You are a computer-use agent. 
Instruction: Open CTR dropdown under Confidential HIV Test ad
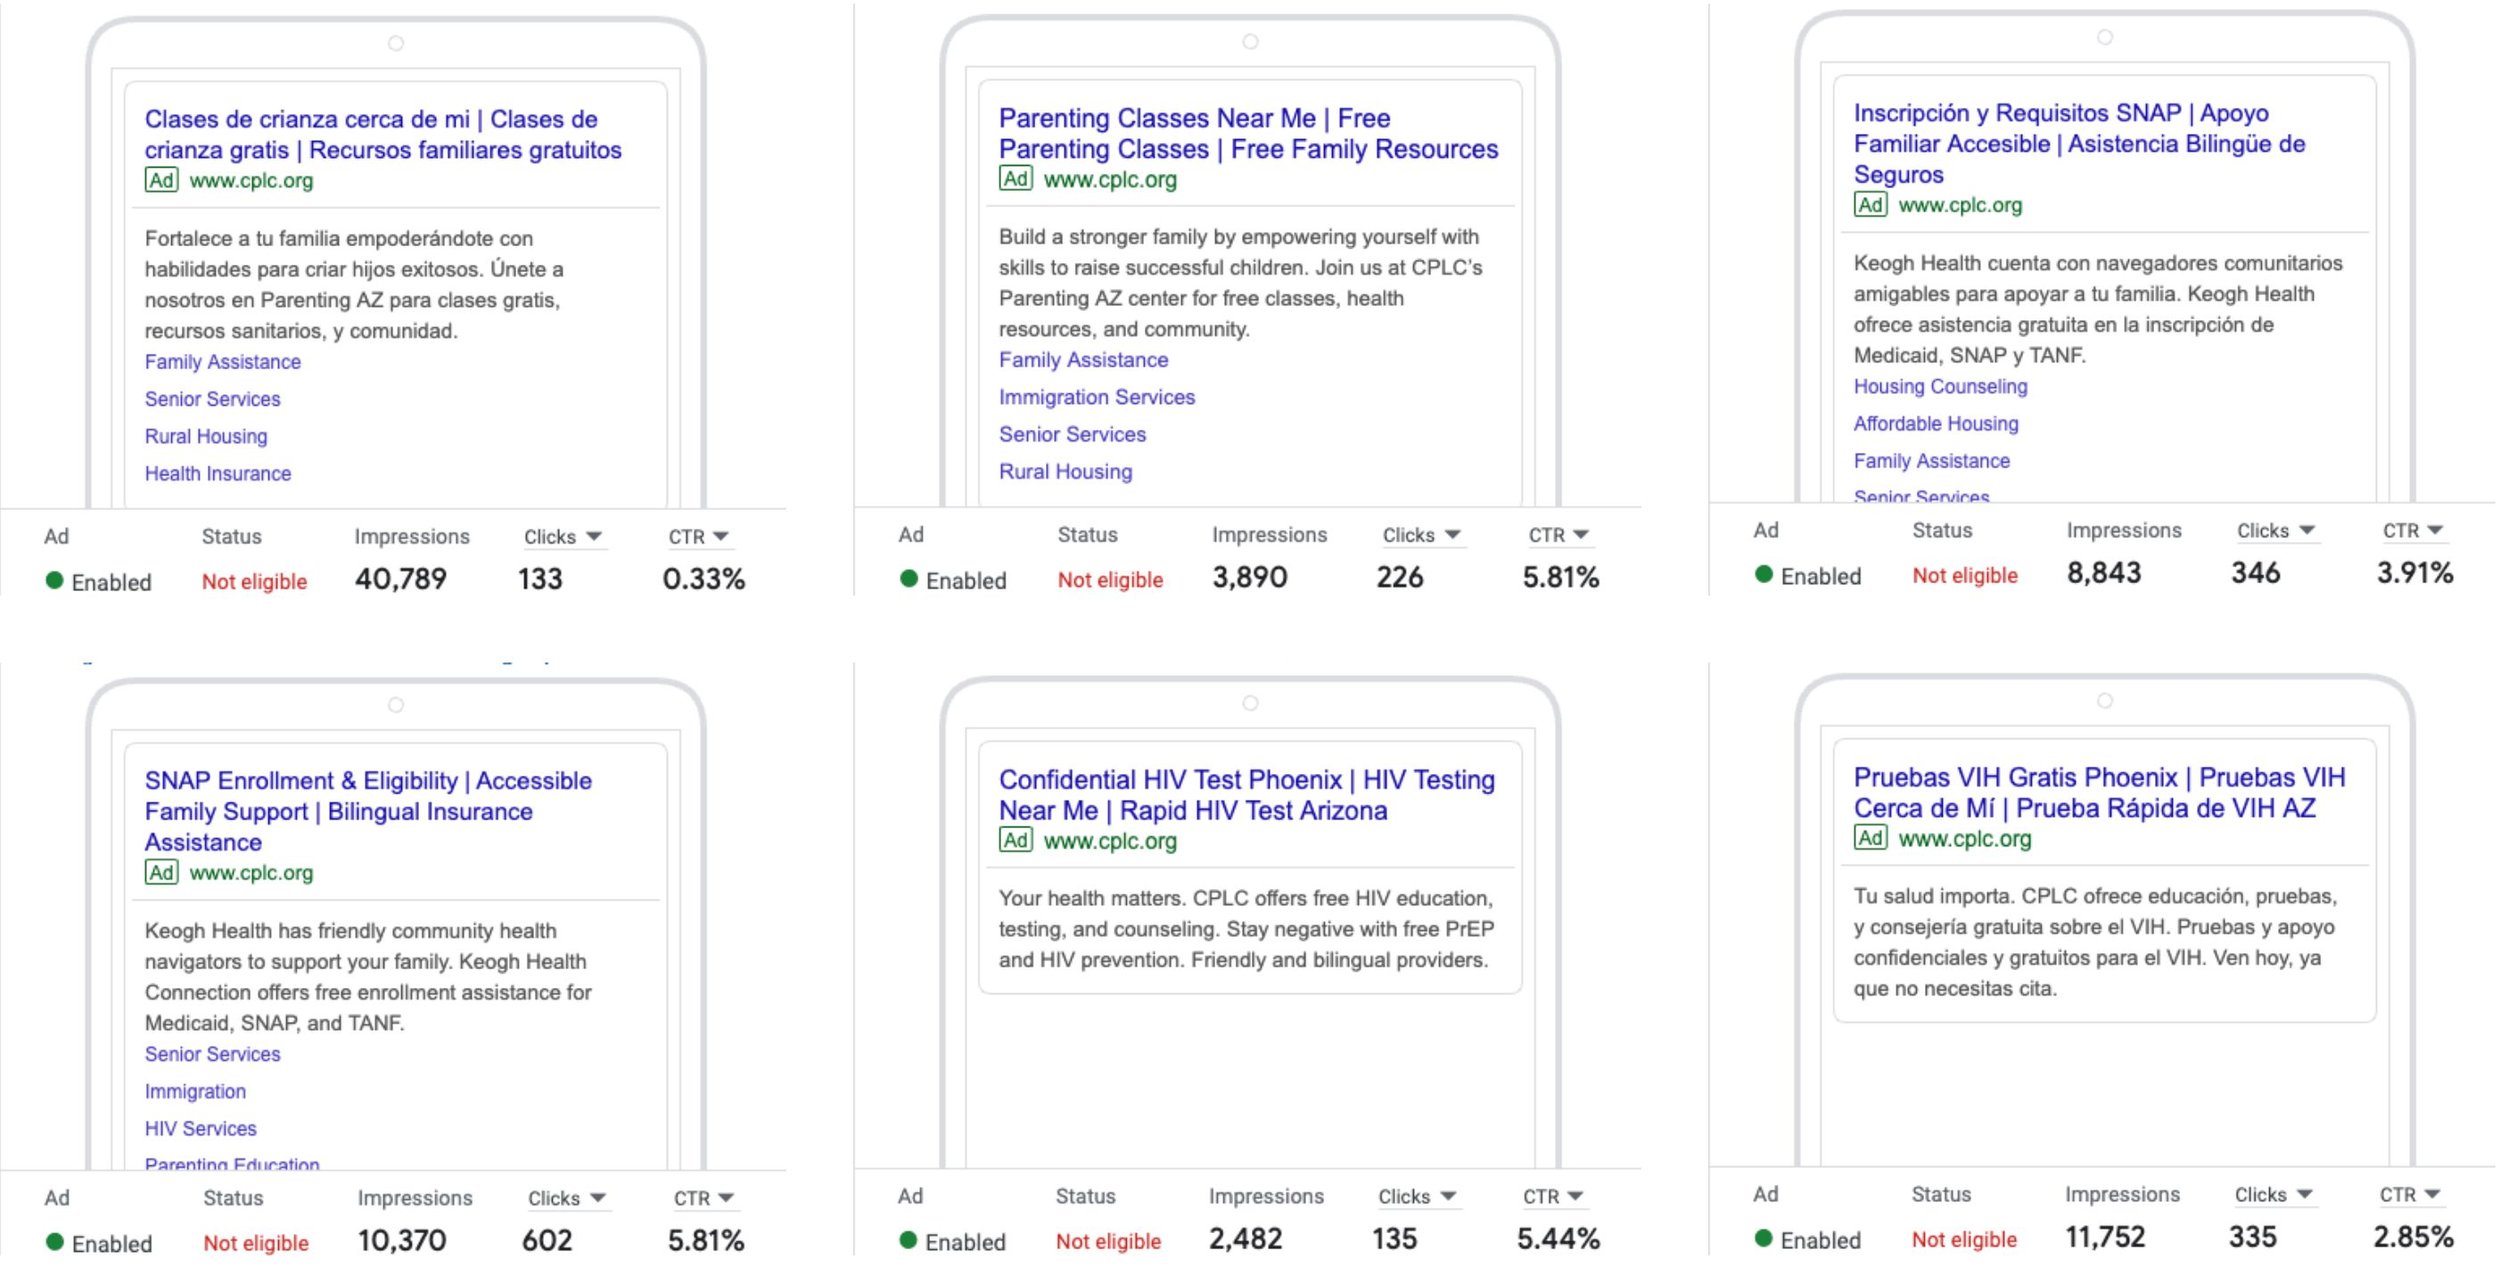(1552, 1196)
